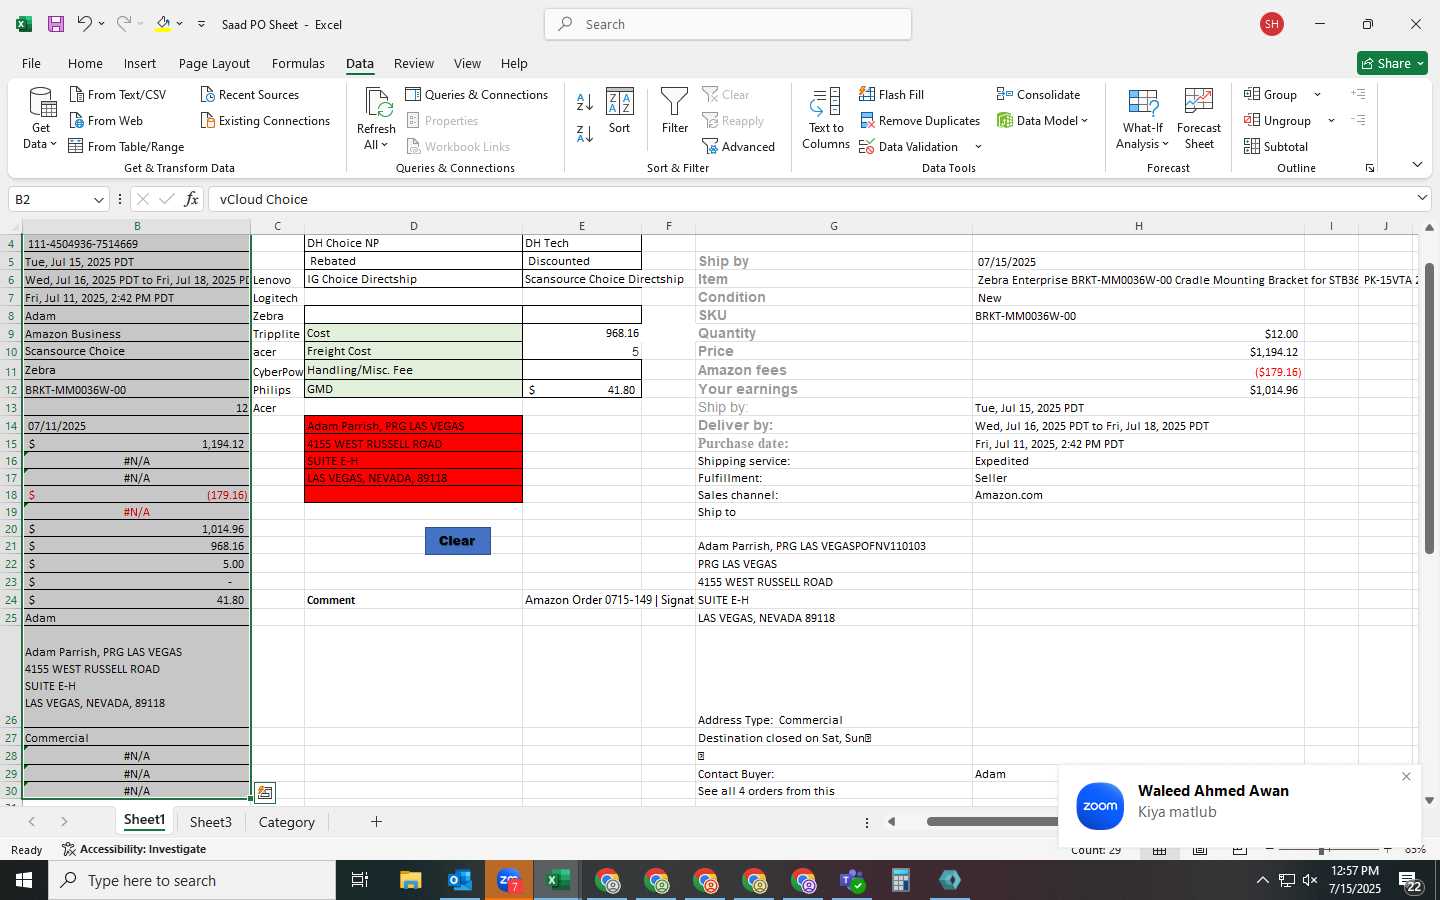
Task: Switch to the Insert tab
Action: [x=140, y=63]
